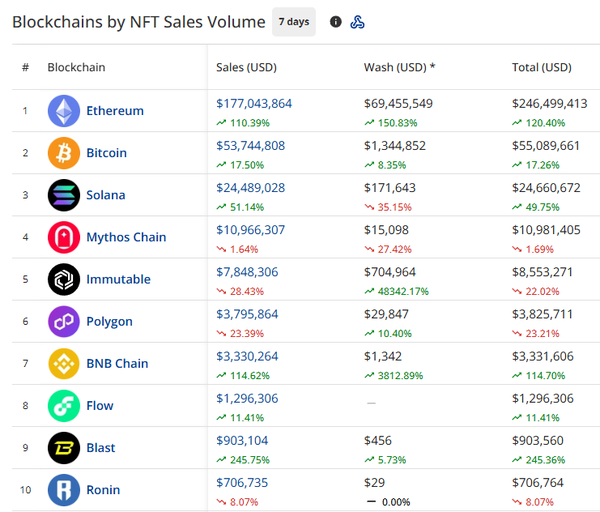Click the Ronin logo icon
Viewport: 600px width, 512px height.
[x=64, y=490]
